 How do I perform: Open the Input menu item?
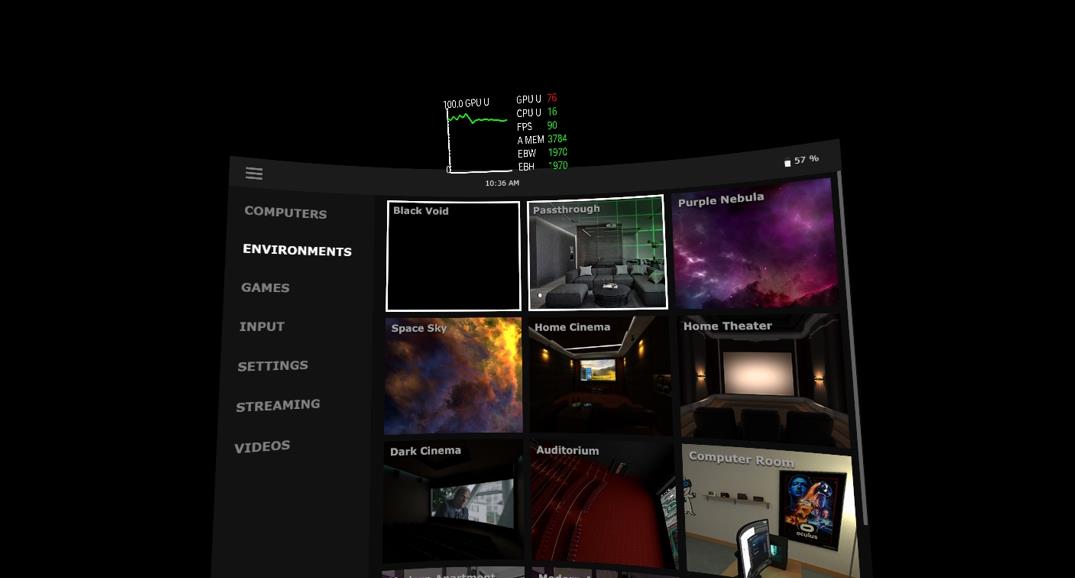click(x=262, y=327)
